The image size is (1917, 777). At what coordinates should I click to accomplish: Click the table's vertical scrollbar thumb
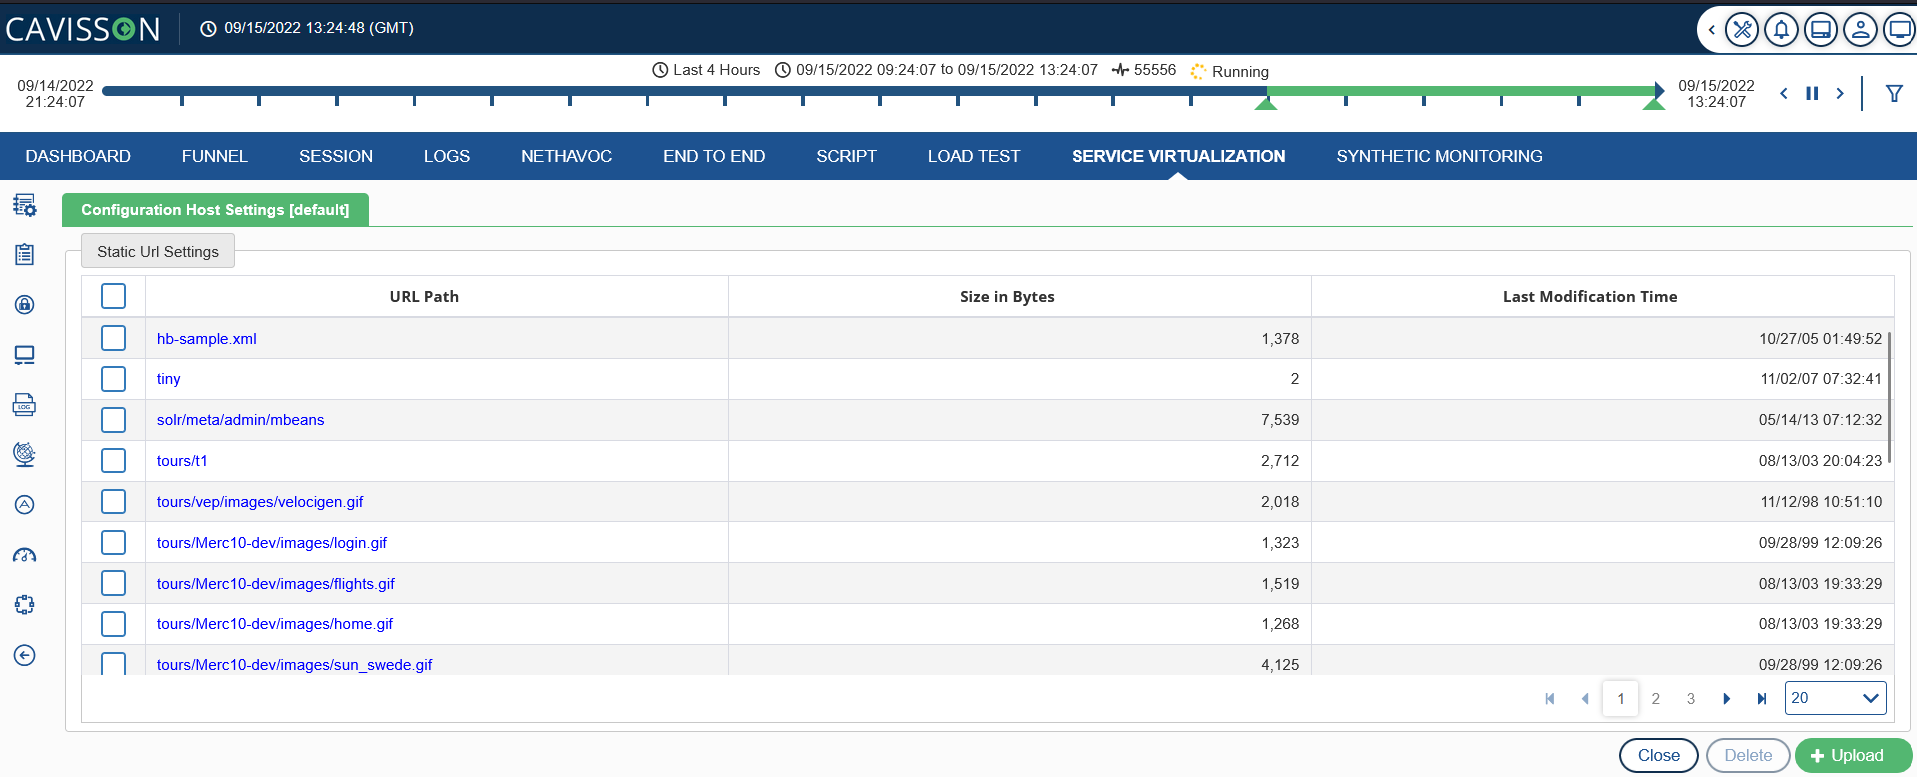(x=1889, y=396)
